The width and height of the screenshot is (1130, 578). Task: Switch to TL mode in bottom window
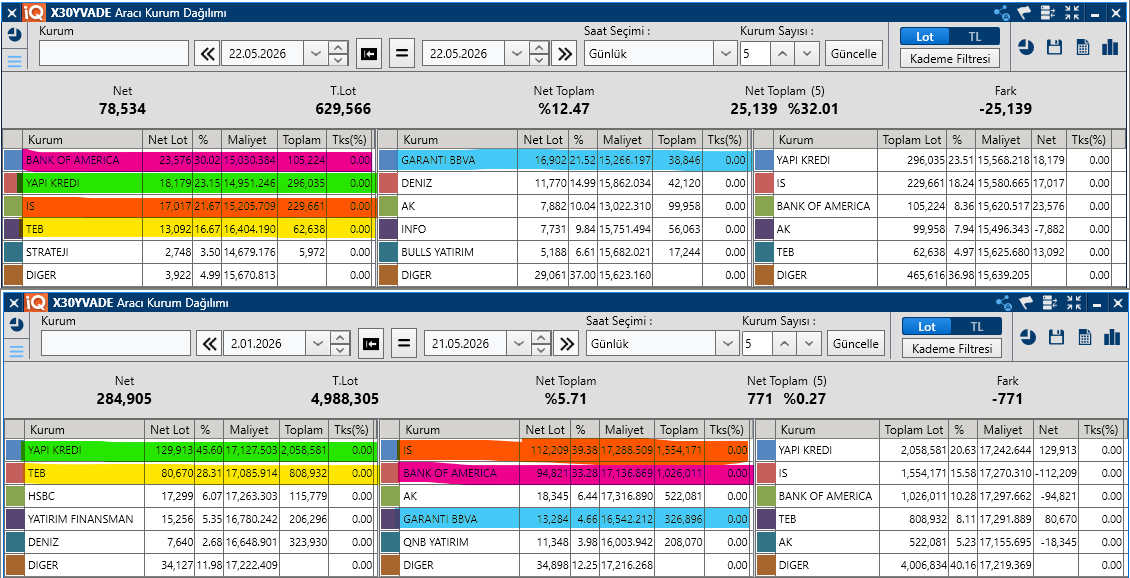click(x=976, y=326)
